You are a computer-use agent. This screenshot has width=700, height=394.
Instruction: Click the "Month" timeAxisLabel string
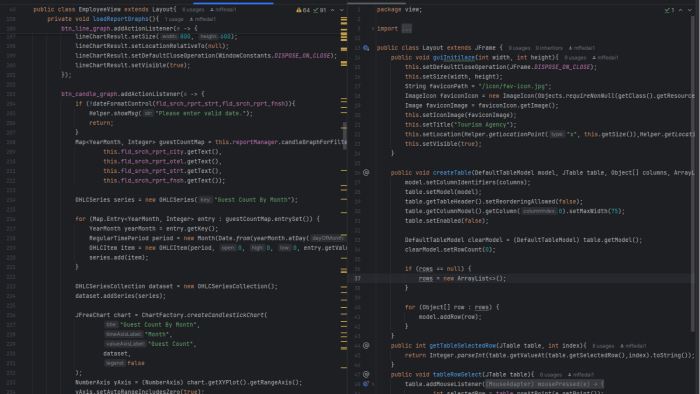157,334
